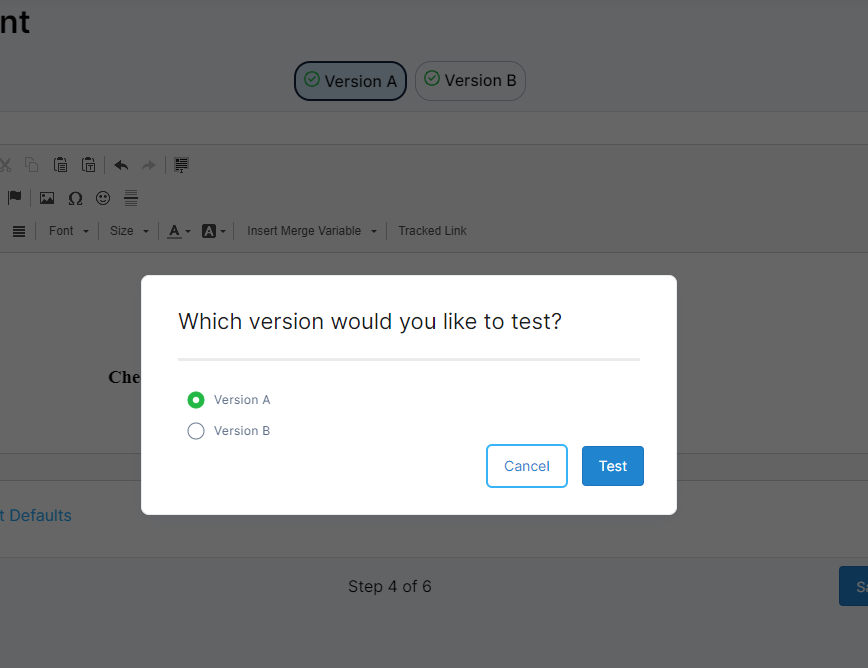Click the Tracked Link toolbar item
Screen dimensions: 868x668
(432, 231)
